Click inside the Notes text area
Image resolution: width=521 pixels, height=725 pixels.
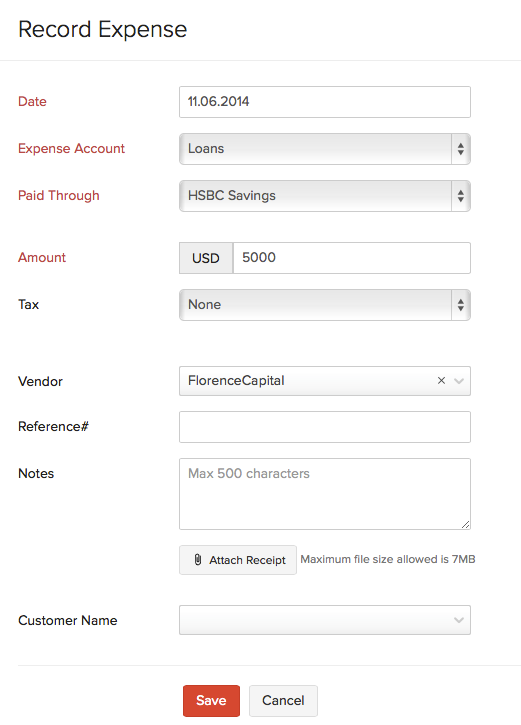[325, 494]
